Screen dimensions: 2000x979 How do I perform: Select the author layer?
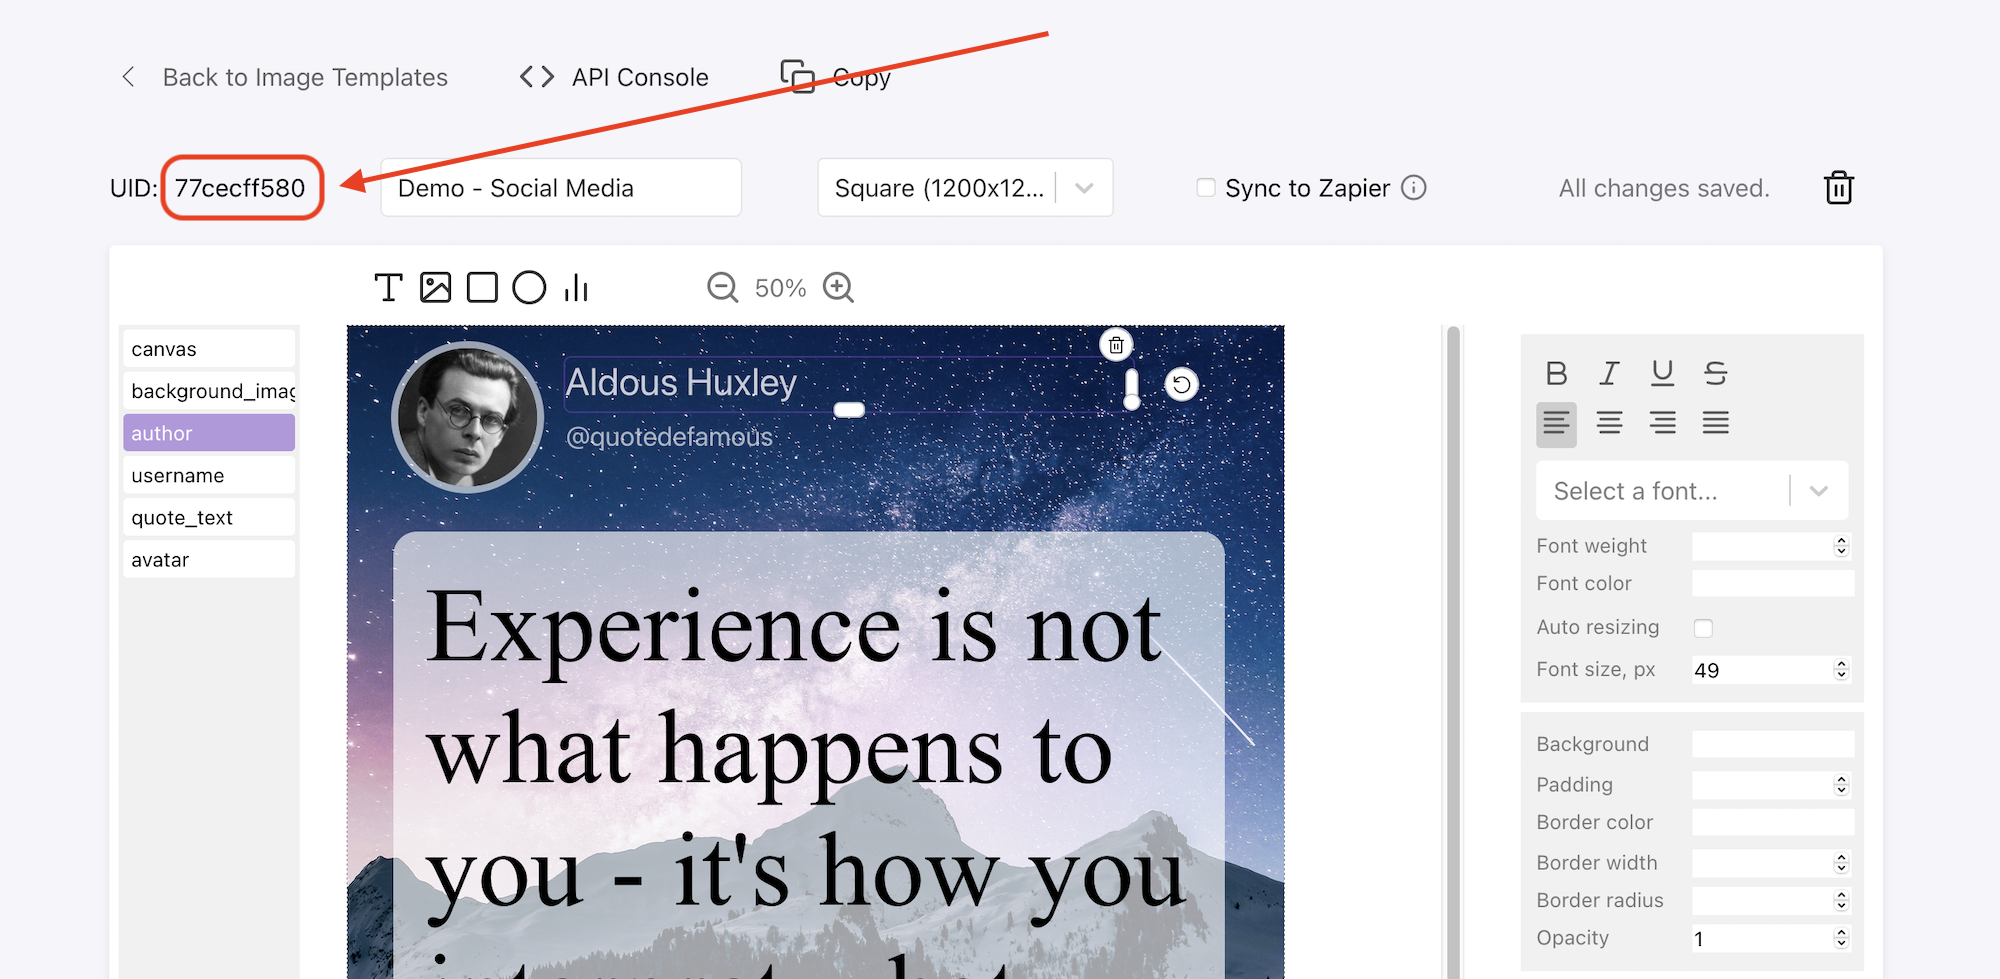(x=208, y=432)
